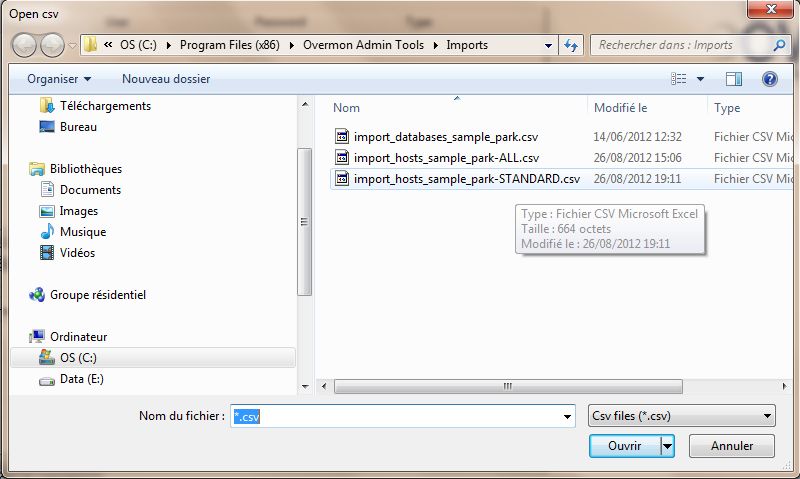This screenshot has height=479, width=800.
Task: Change the view with the view icon
Action: (679, 79)
